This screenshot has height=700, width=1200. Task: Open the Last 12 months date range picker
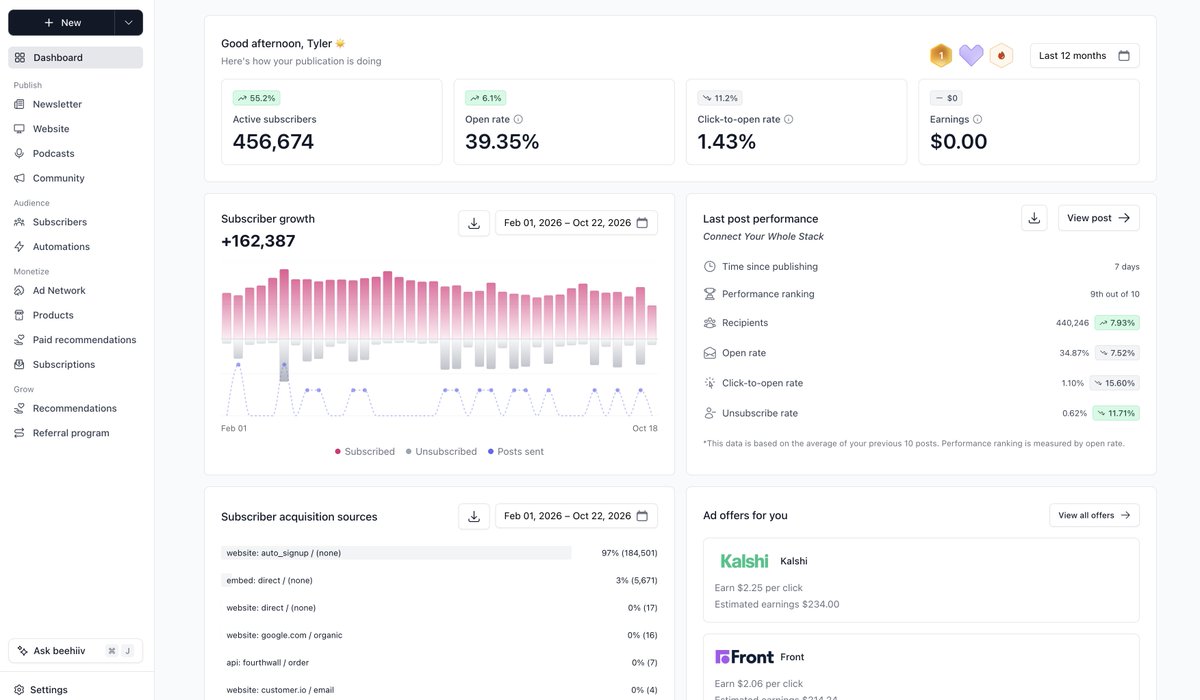pyautogui.click(x=1084, y=56)
